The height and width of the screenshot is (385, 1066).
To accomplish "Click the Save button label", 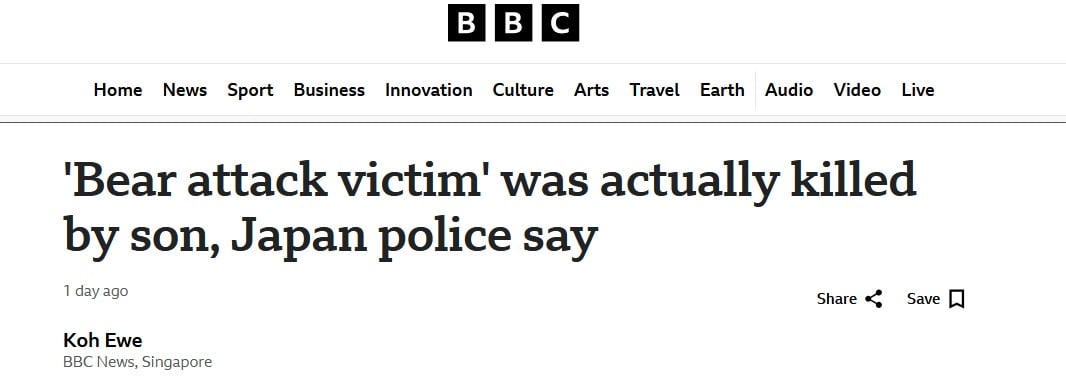I will coord(923,299).
